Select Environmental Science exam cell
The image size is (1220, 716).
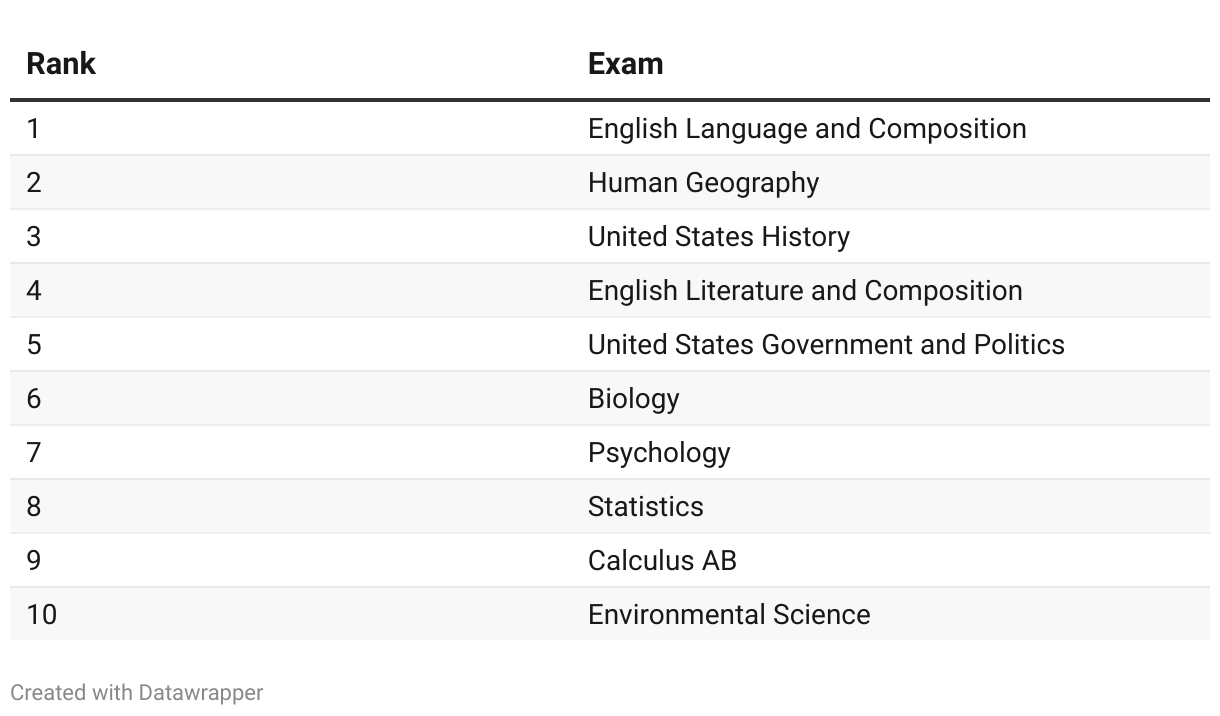tap(729, 614)
